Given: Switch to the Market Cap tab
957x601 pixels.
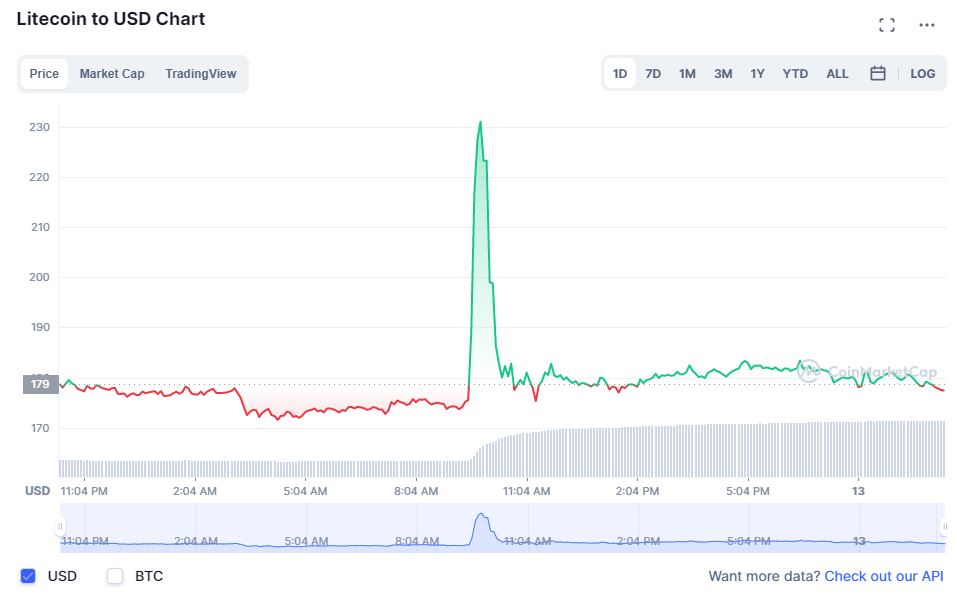Looking at the screenshot, I should (x=112, y=74).
